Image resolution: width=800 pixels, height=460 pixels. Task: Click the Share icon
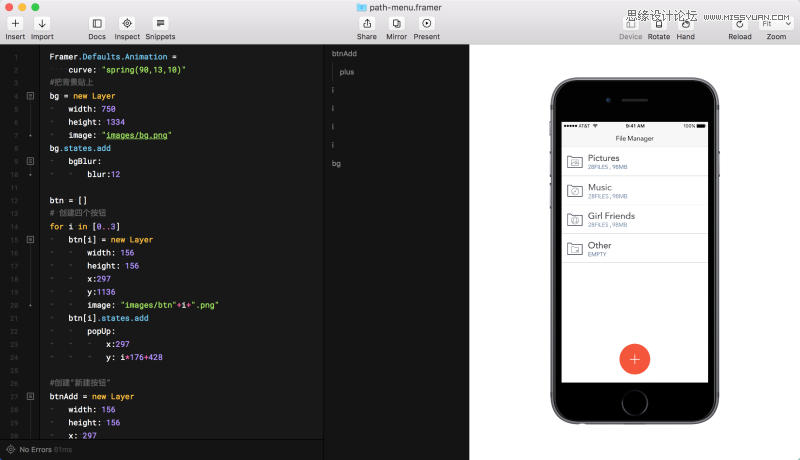click(367, 23)
